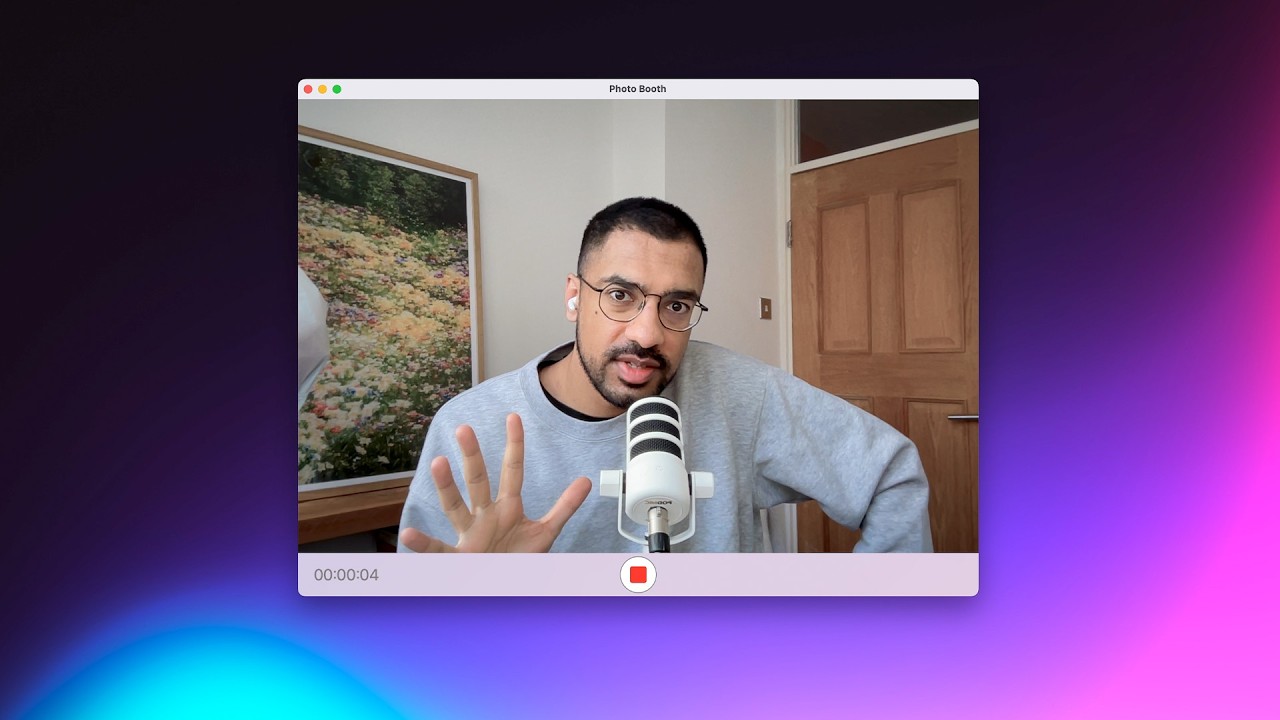Click the 00:00:04 recording timer
The image size is (1280, 720).
pyautogui.click(x=346, y=575)
